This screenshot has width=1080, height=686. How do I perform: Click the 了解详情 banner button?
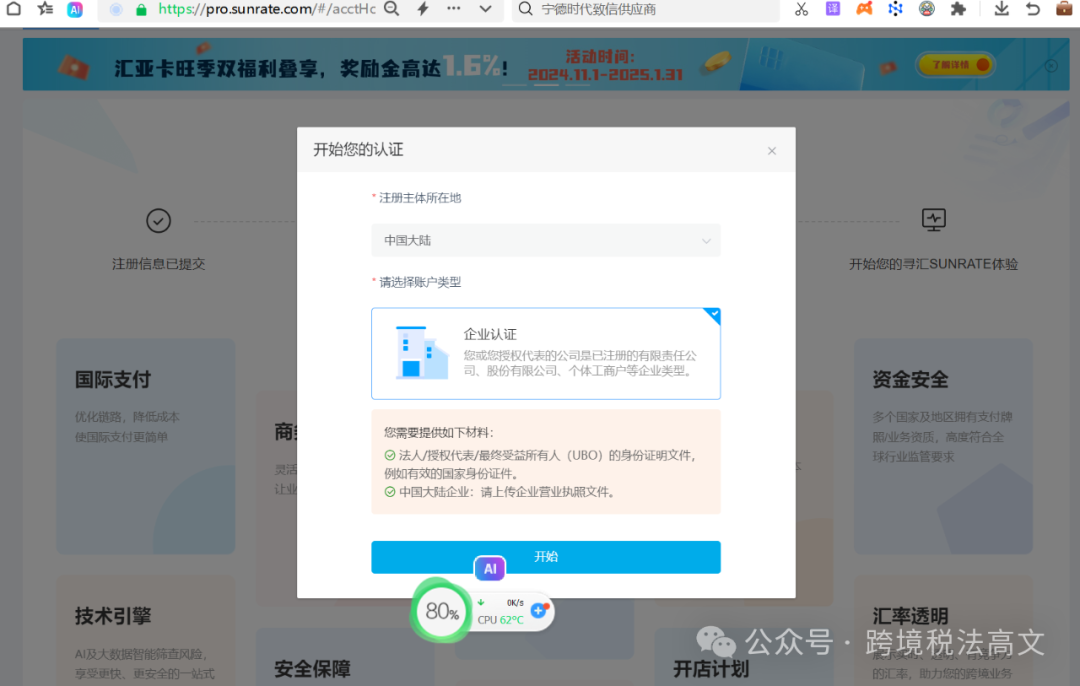(954, 62)
